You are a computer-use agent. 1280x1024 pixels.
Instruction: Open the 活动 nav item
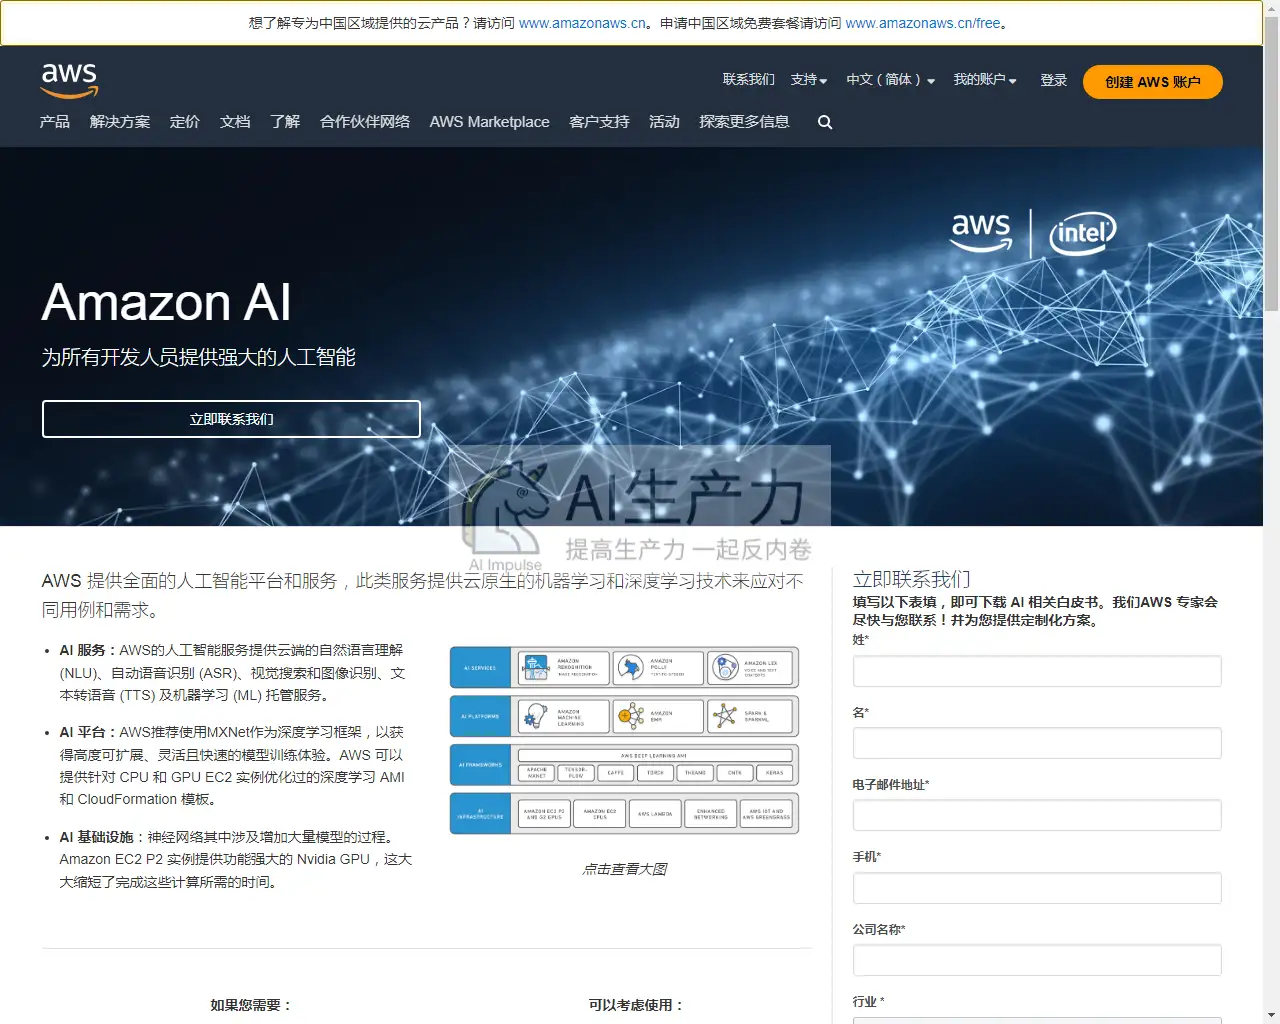664,122
